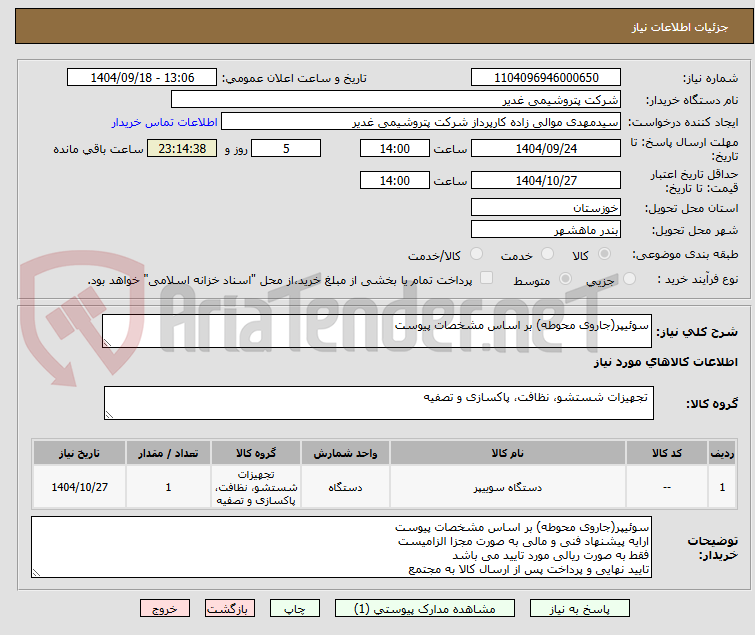
Task: Click the province field 'خوزستان'
Action: pyautogui.click(x=546, y=207)
